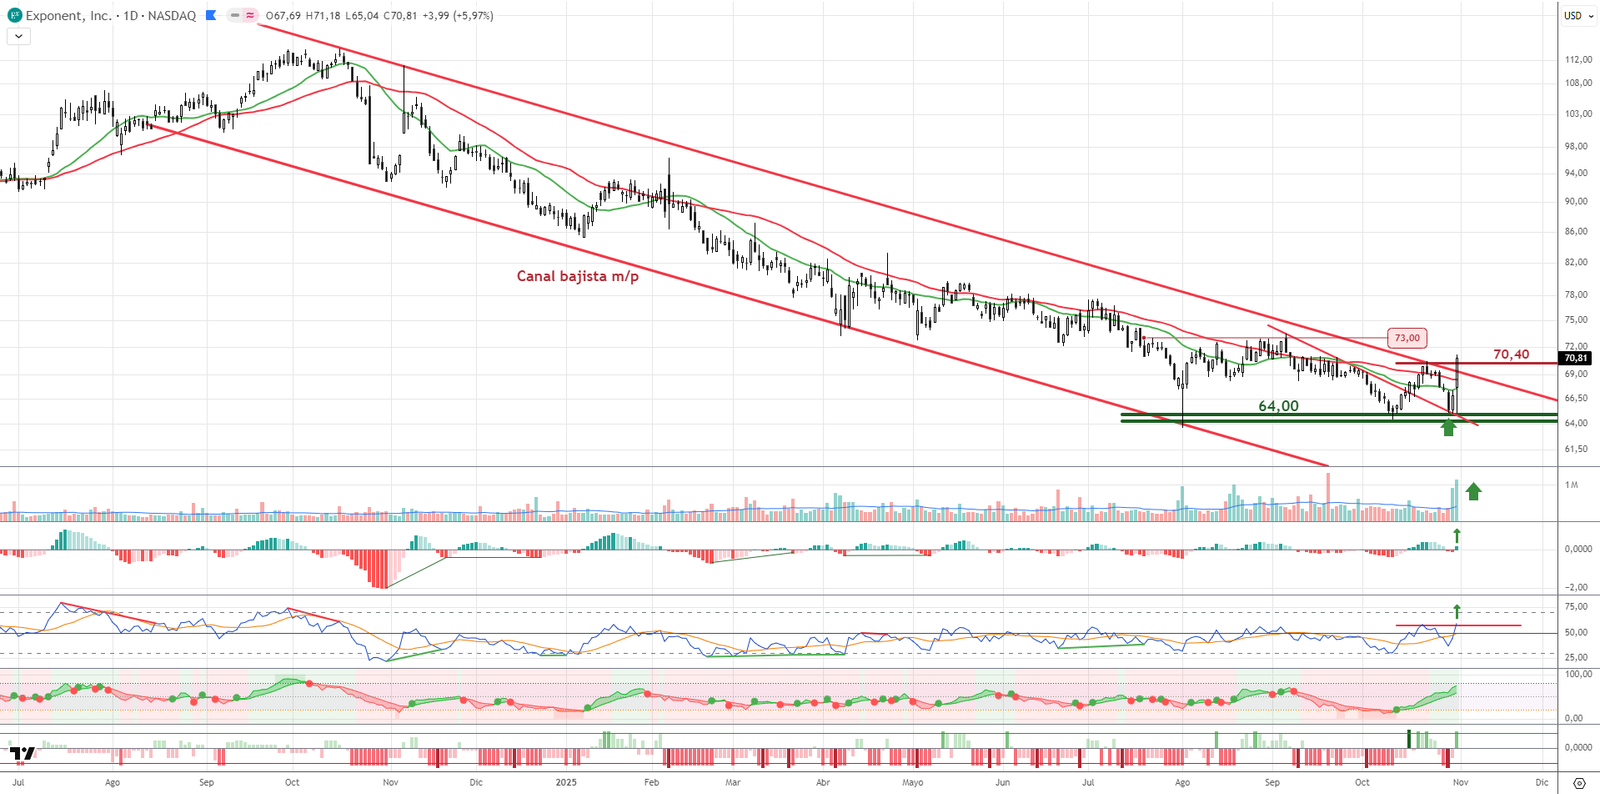This screenshot has width=1600, height=794.
Task: Toggle the gray dash indicator pill
Action: click(234, 15)
